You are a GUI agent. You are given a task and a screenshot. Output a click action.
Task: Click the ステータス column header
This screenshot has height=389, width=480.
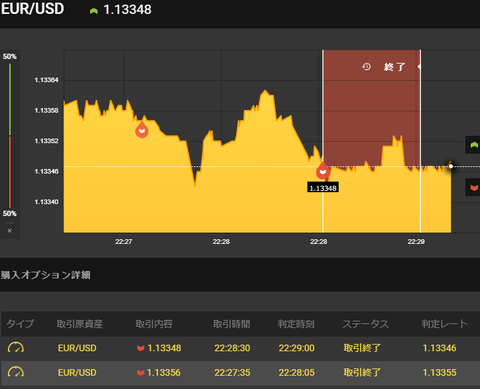coord(366,324)
